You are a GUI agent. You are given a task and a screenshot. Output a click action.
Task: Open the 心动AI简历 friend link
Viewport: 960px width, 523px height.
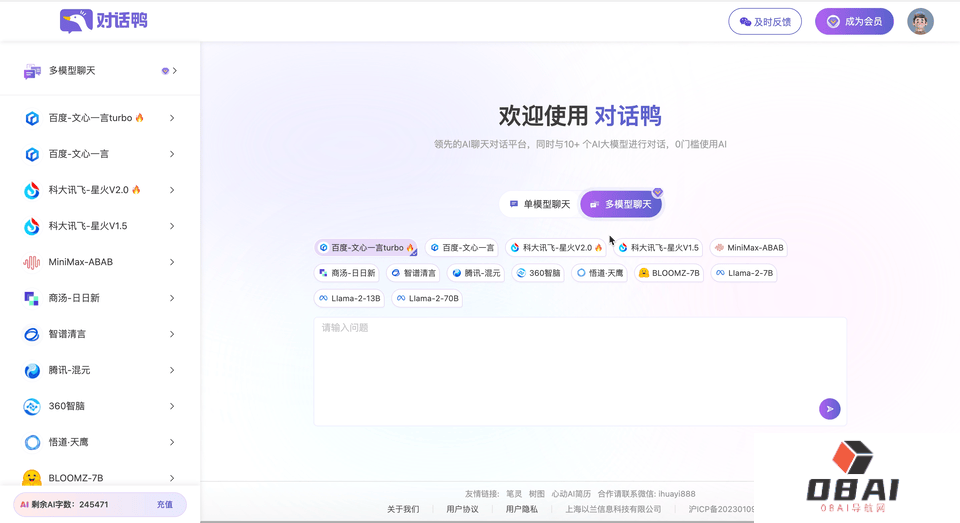pos(571,494)
